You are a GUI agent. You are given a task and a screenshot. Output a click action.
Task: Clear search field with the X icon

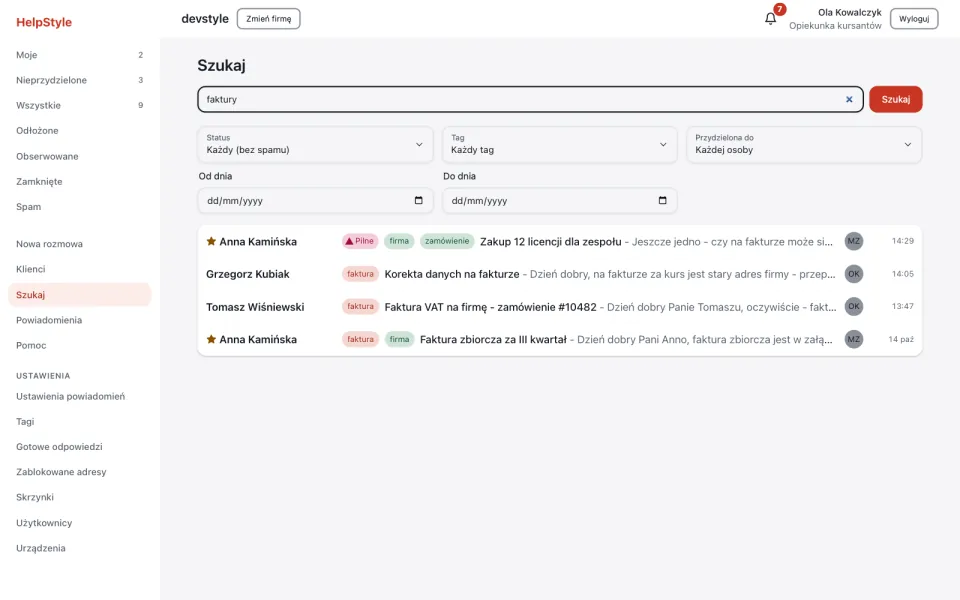(849, 99)
